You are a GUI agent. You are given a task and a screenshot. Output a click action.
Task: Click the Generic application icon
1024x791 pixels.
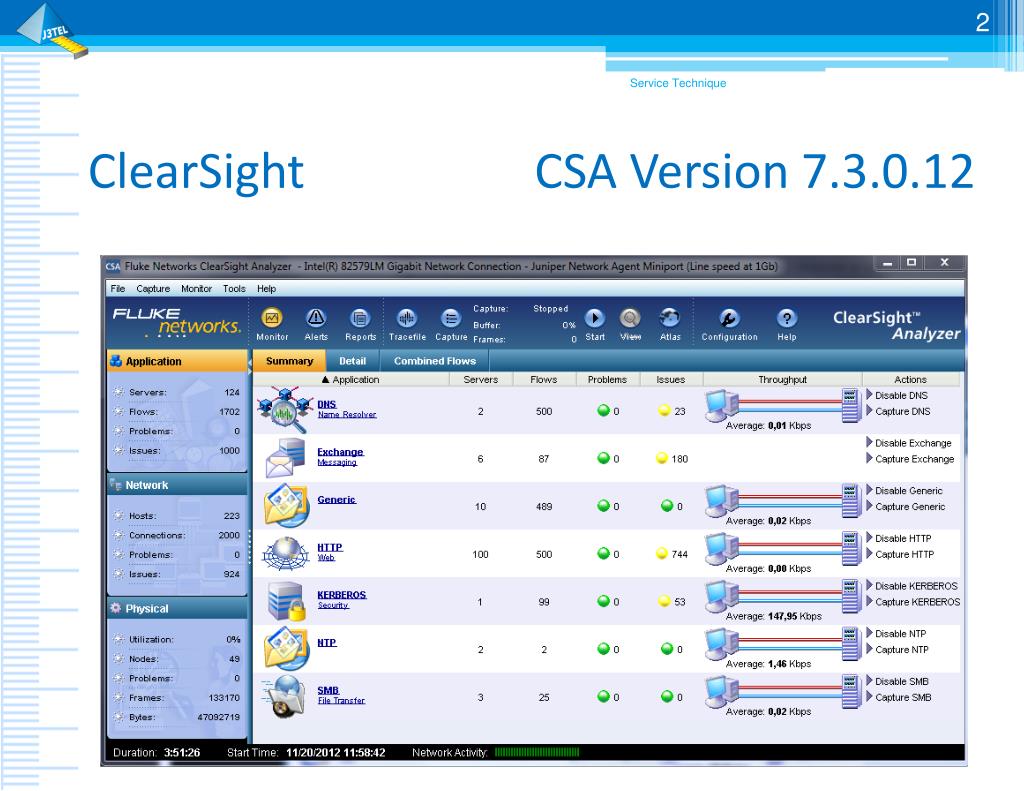pos(286,506)
